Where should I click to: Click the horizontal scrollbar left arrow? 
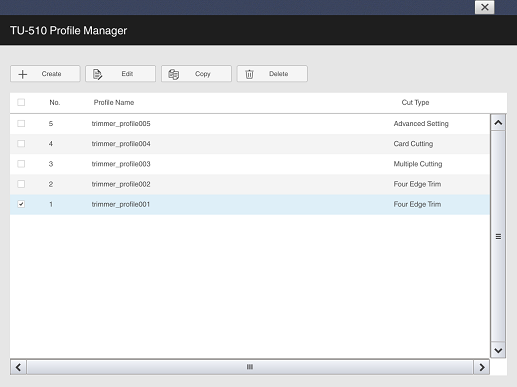[x=18, y=367]
